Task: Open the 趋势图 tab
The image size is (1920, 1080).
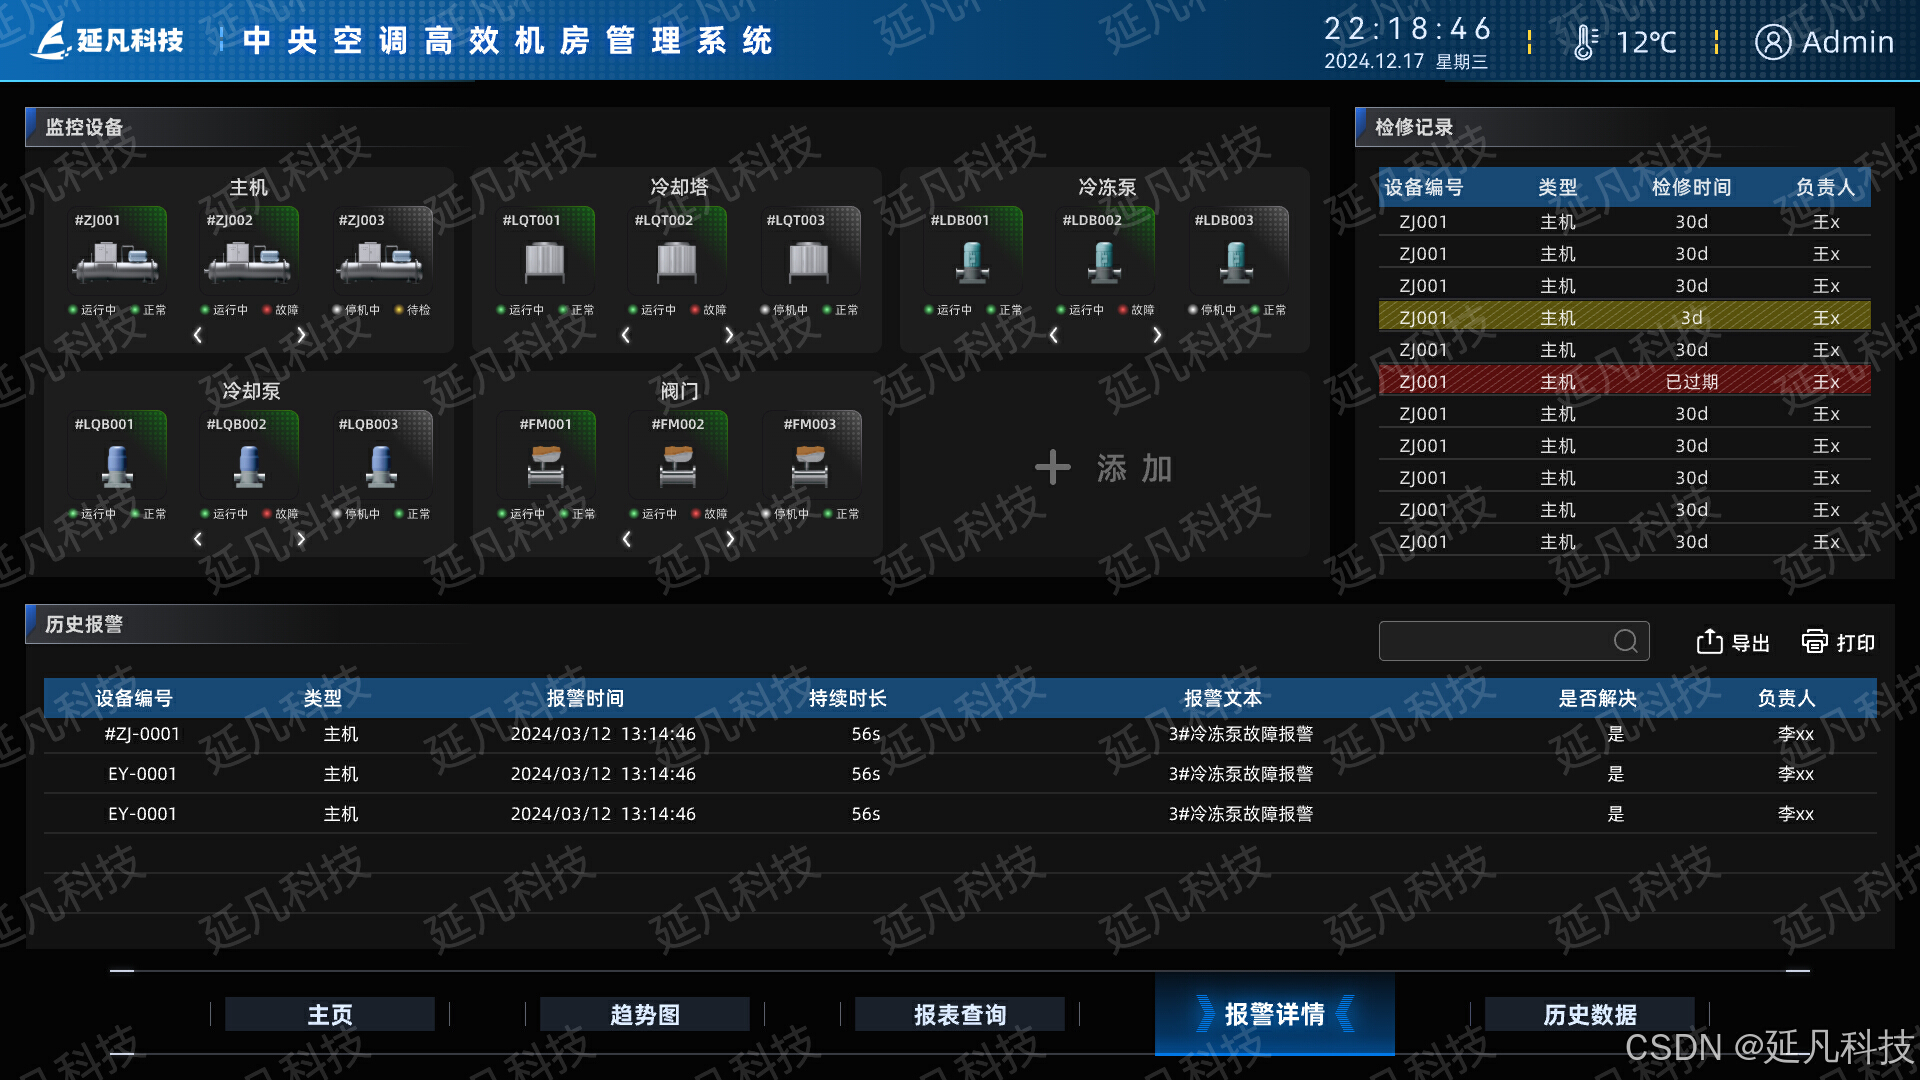Action: 645,1015
